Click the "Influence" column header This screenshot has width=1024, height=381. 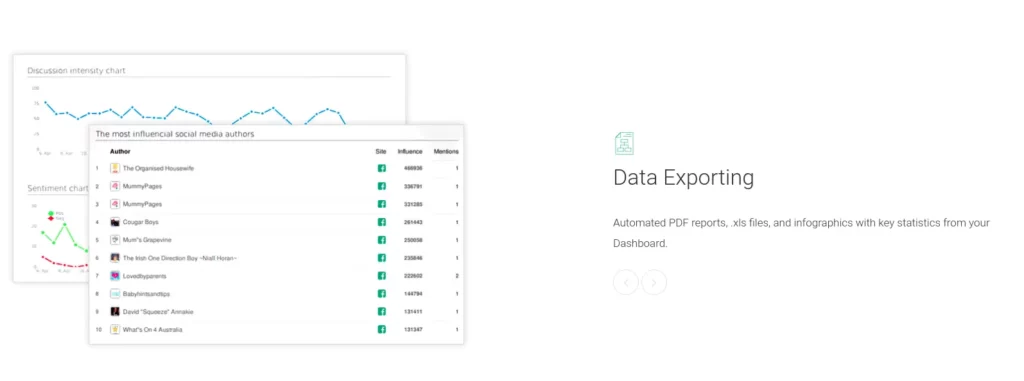410,152
